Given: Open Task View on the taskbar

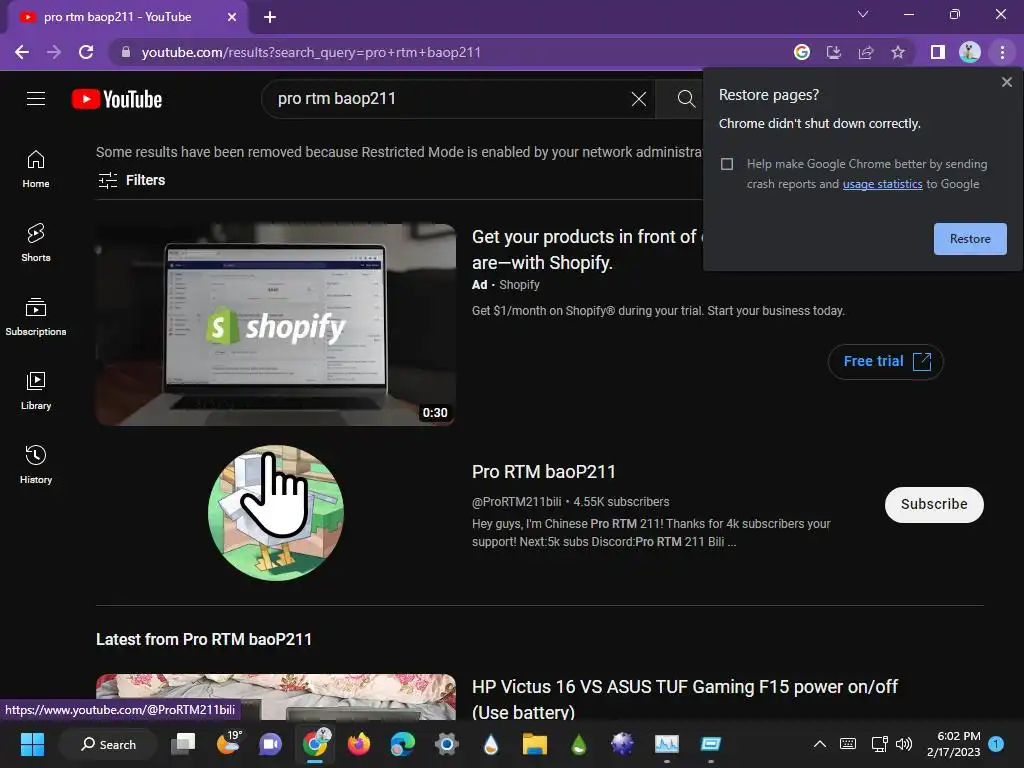Looking at the screenshot, I should point(184,744).
